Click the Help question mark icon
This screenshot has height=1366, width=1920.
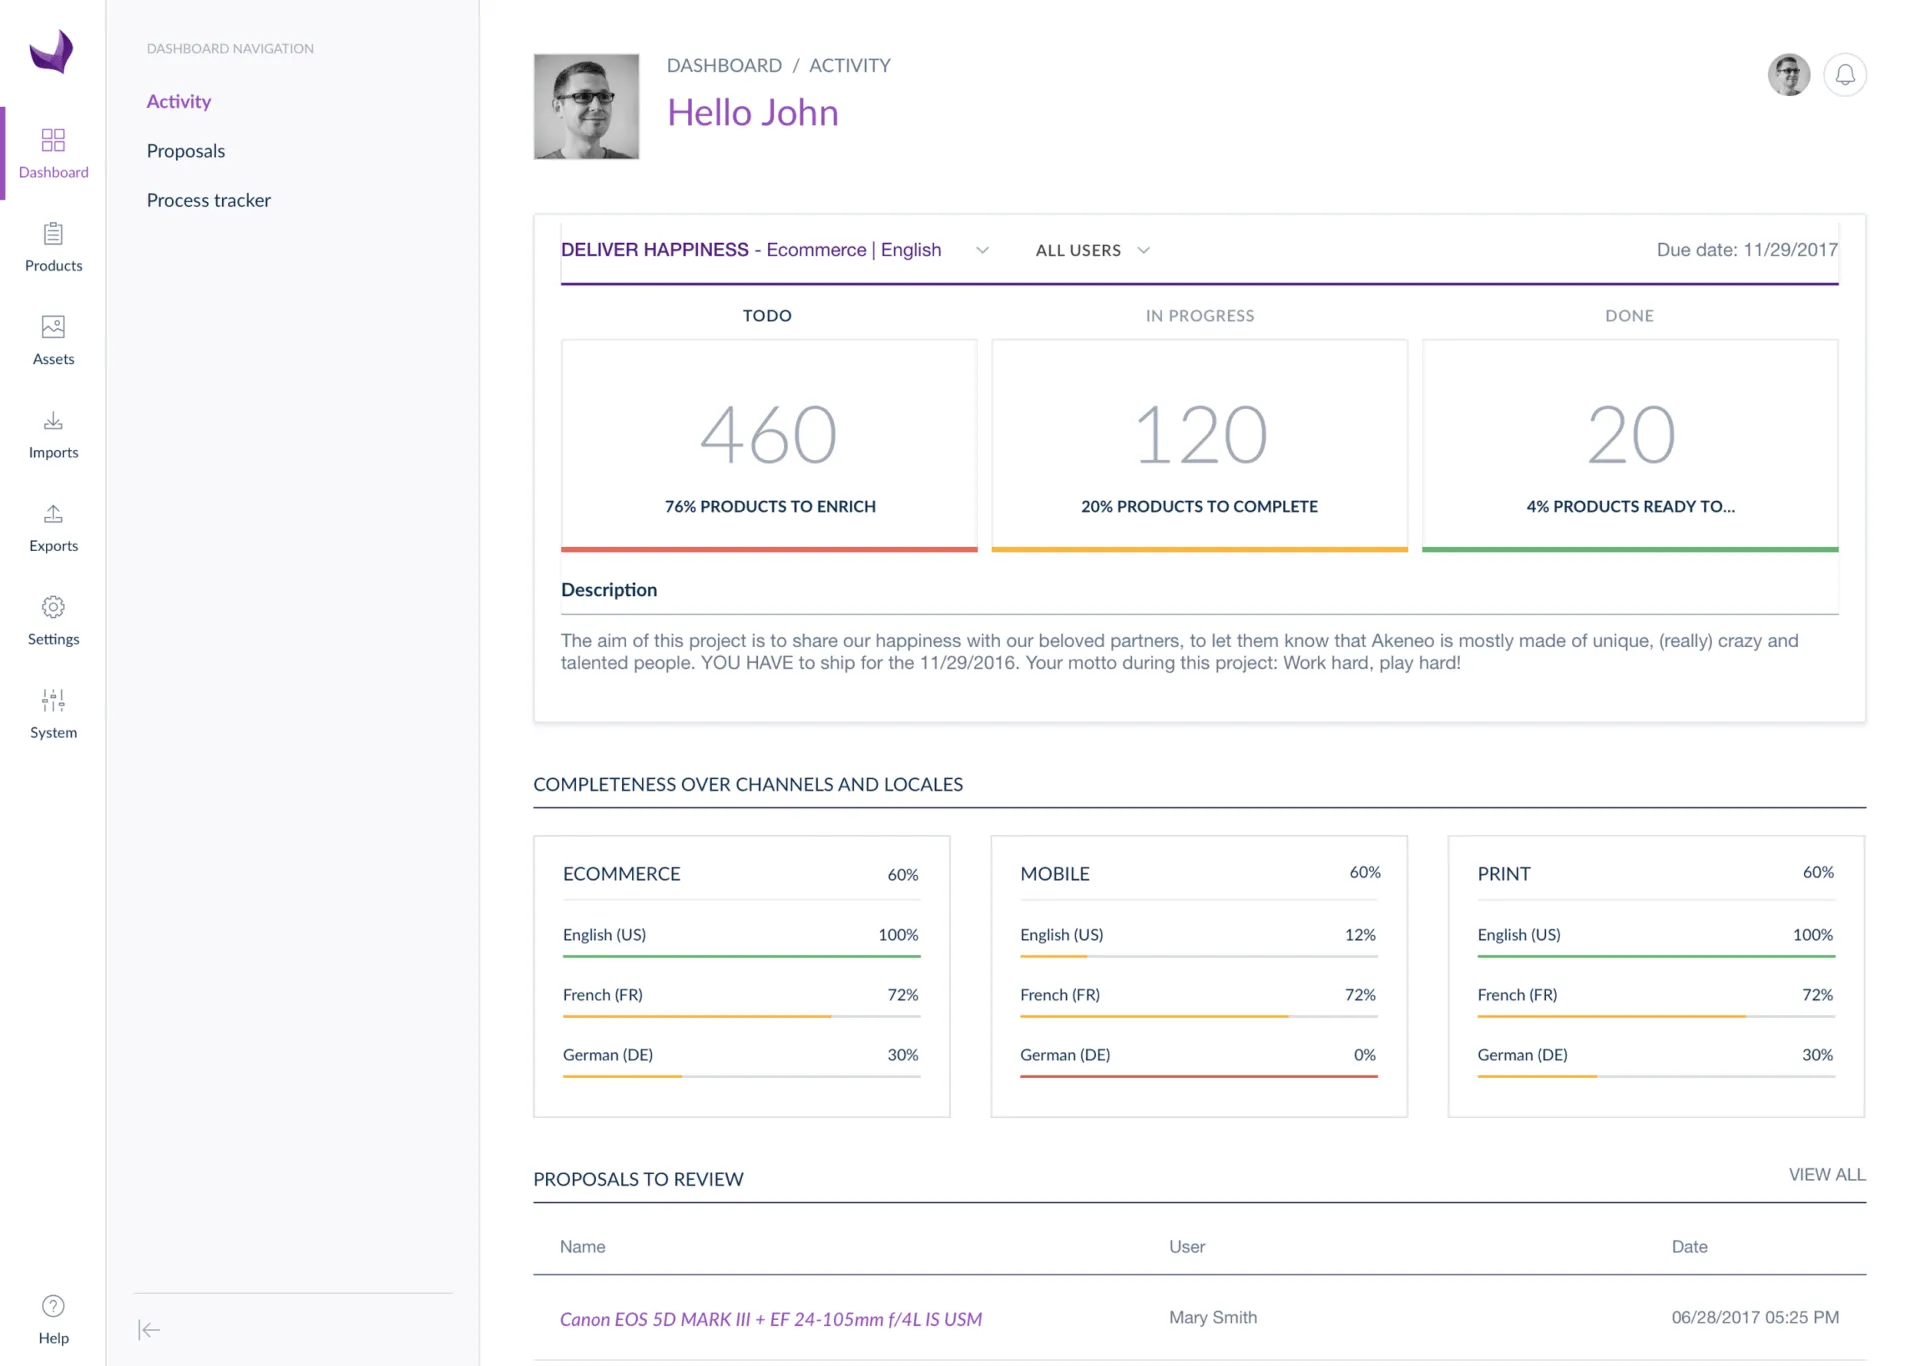pyautogui.click(x=53, y=1306)
